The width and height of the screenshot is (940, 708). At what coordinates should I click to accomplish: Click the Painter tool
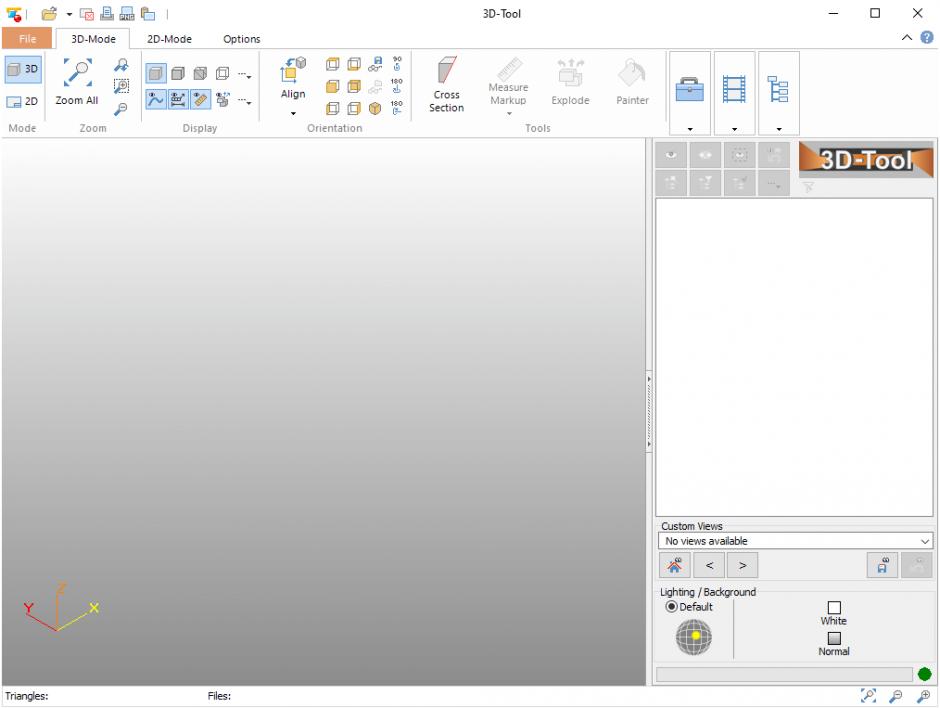point(632,83)
